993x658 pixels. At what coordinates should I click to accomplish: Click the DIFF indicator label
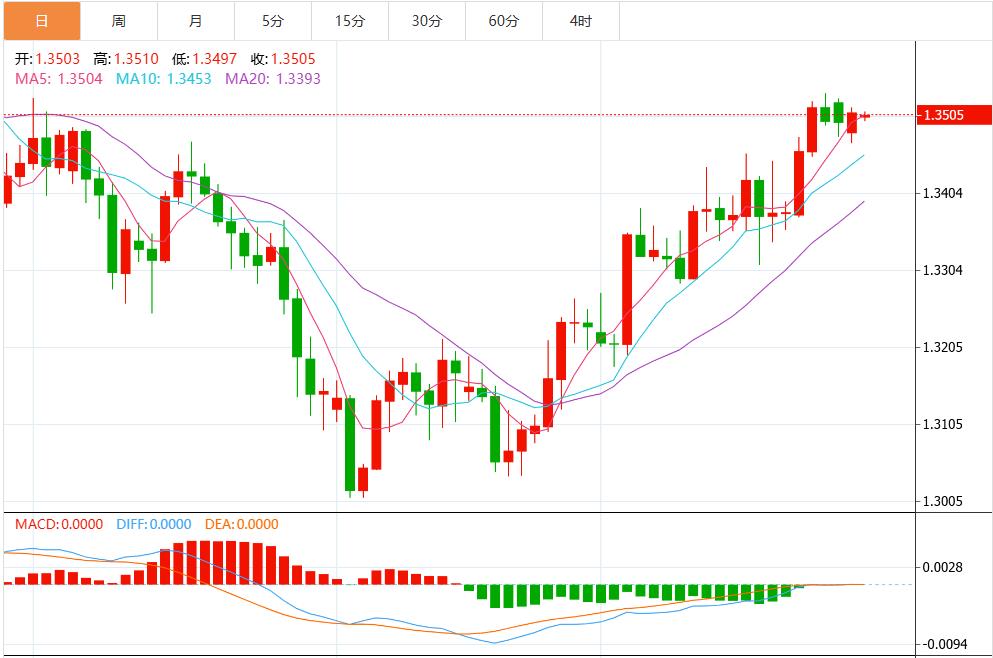153,524
